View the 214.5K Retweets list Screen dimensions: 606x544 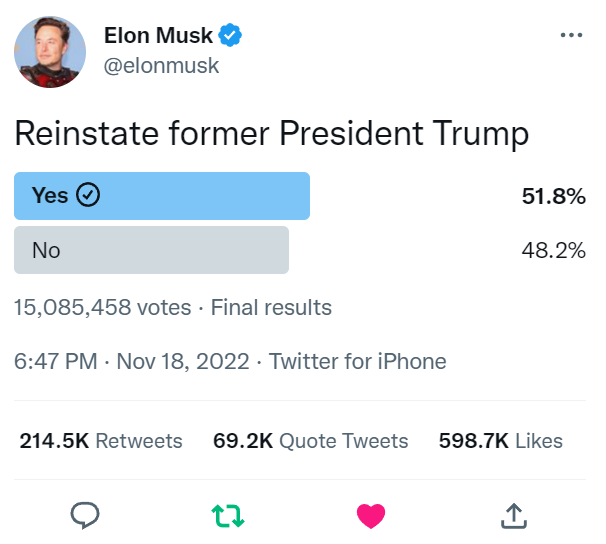(101, 441)
